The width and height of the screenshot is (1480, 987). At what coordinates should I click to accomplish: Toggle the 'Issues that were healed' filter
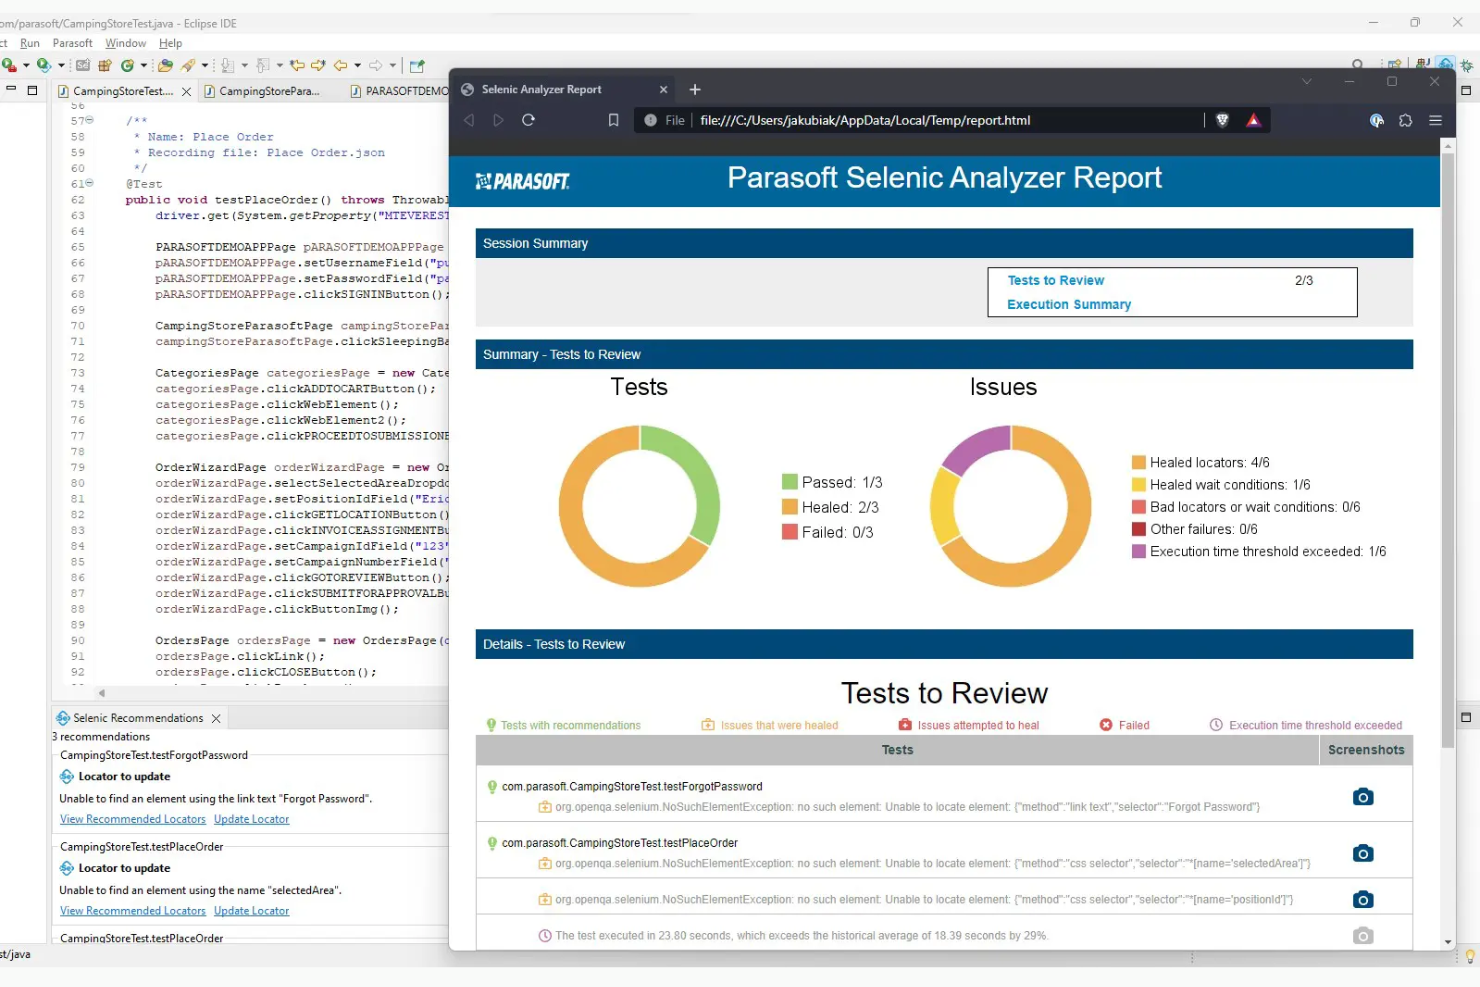[x=769, y=725]
